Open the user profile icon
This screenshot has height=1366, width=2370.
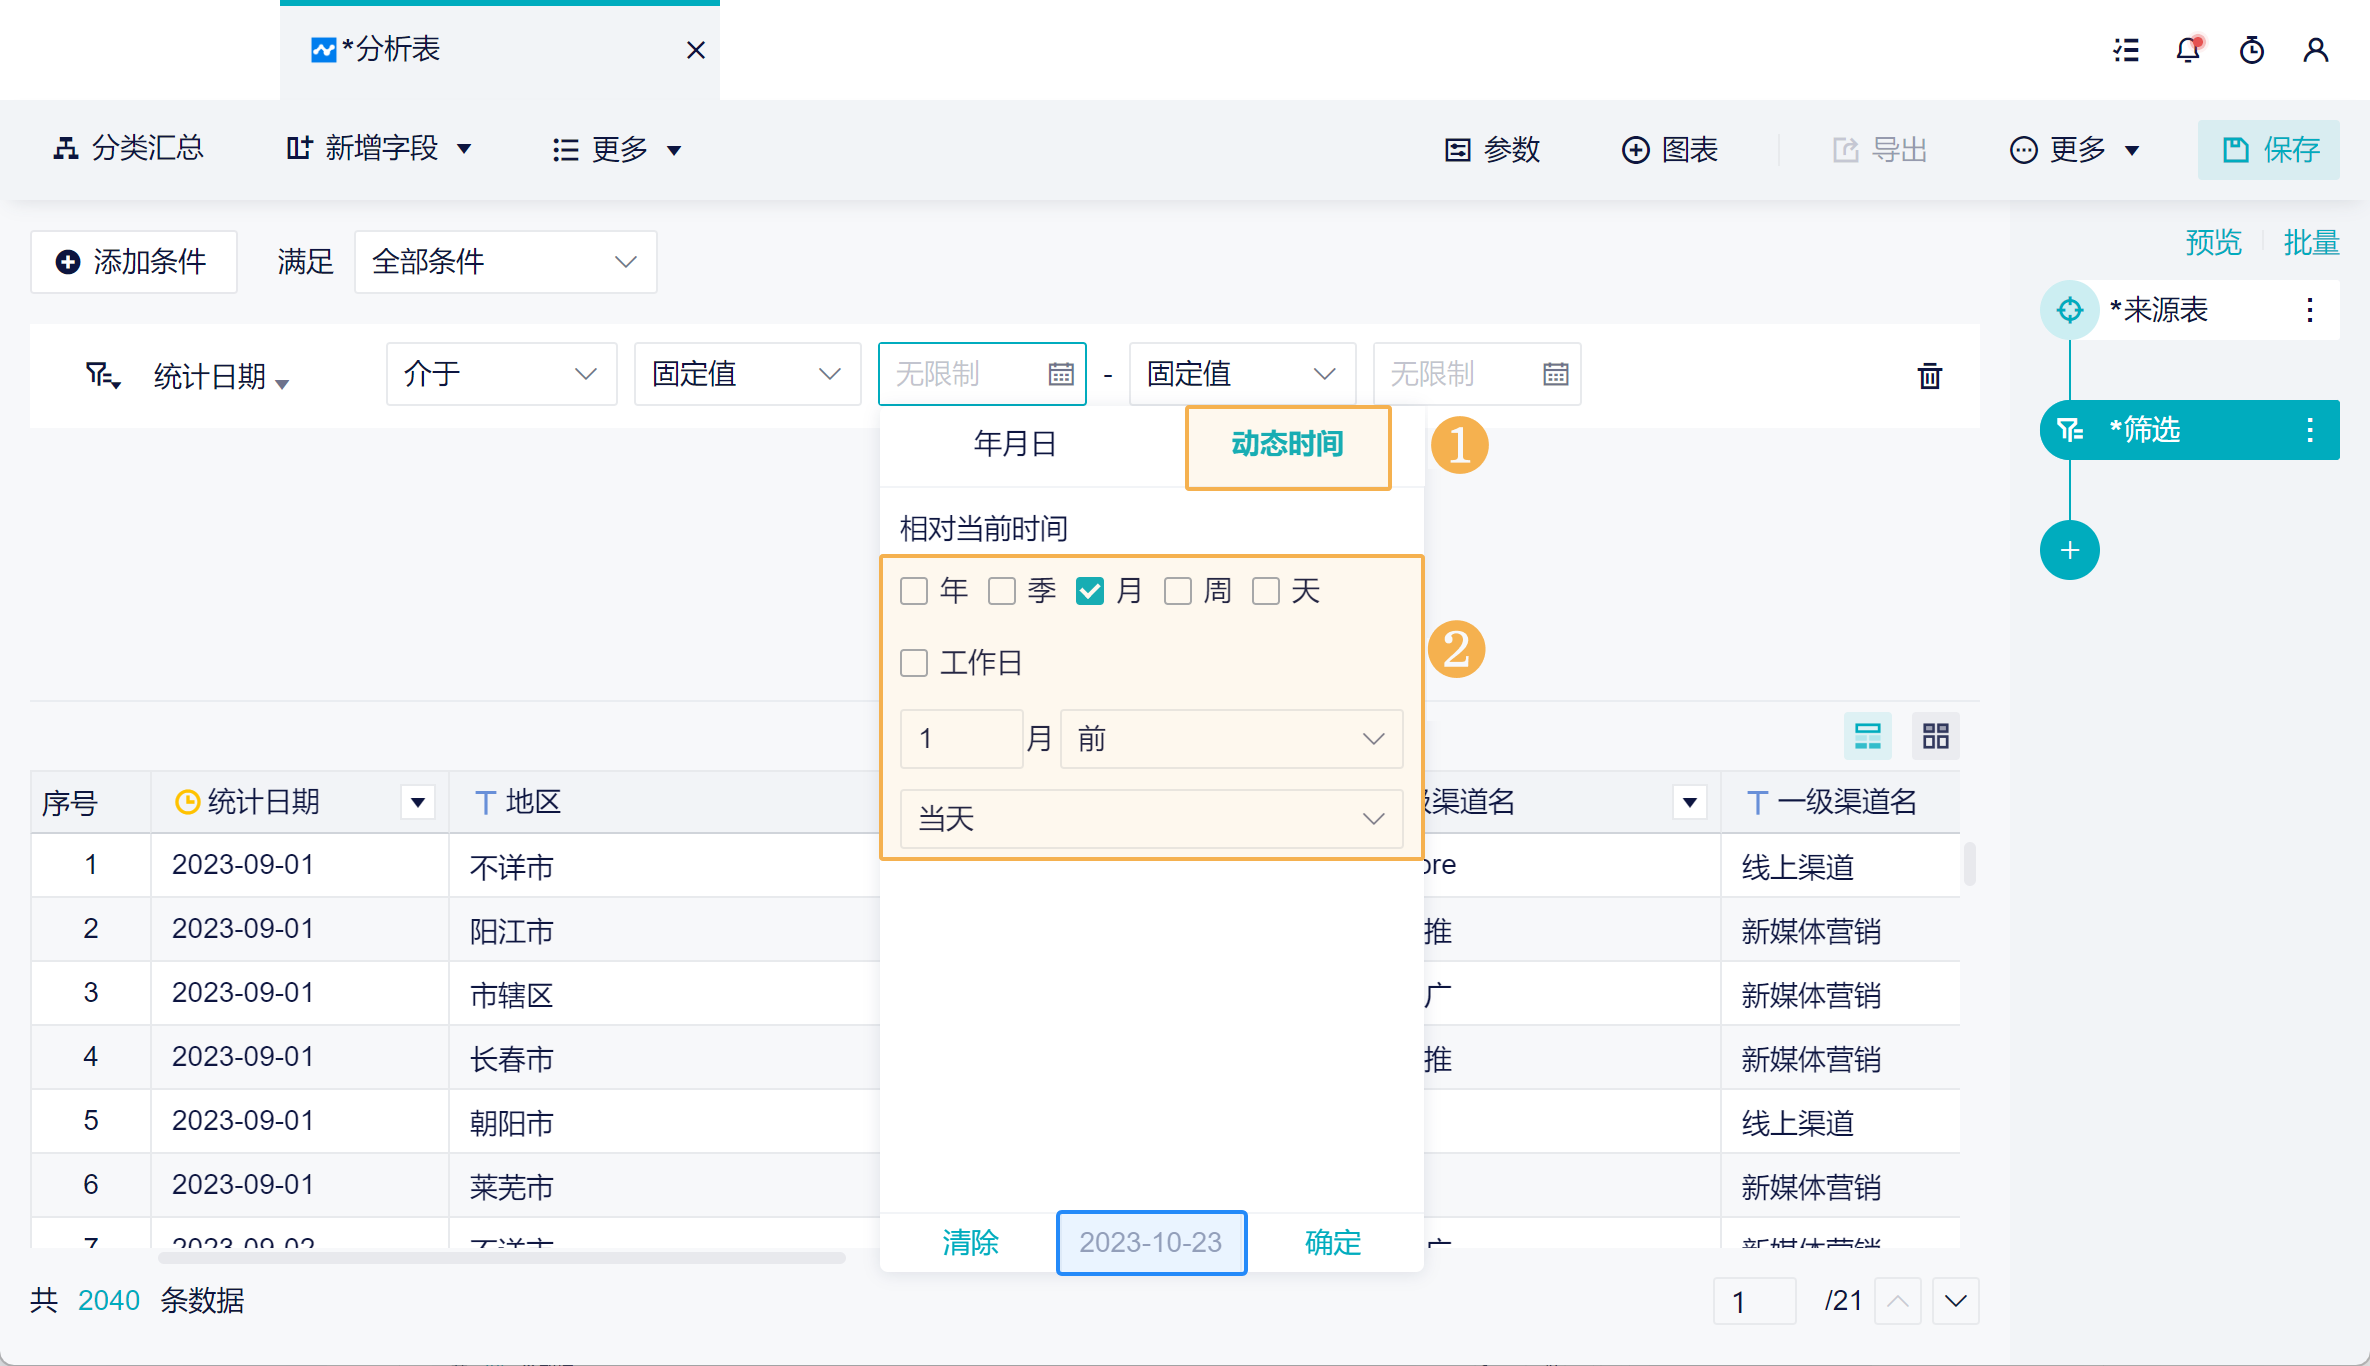(x=2315, y=50)
